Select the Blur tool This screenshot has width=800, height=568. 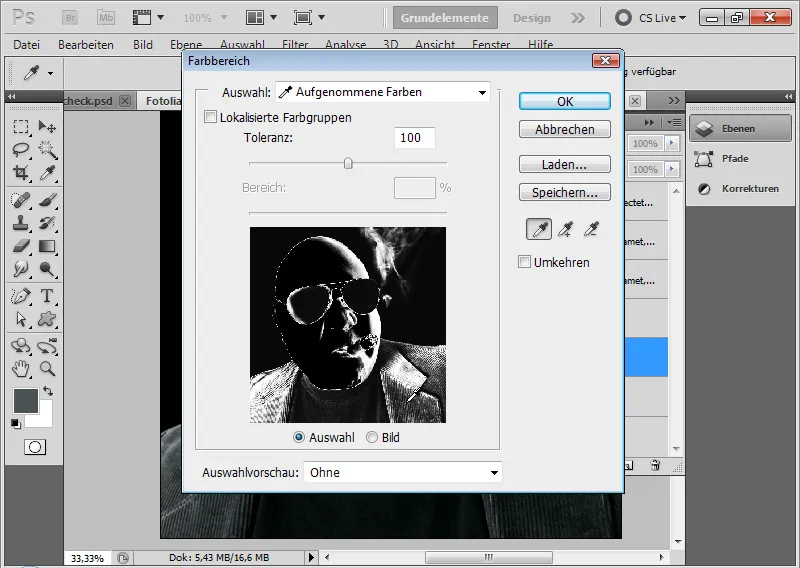tap(21, 269)
